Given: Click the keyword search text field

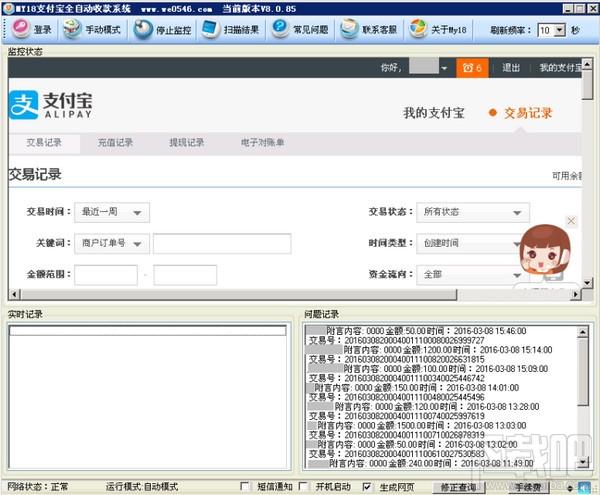Looking at the screenshot, I should [x=222, y=243].
